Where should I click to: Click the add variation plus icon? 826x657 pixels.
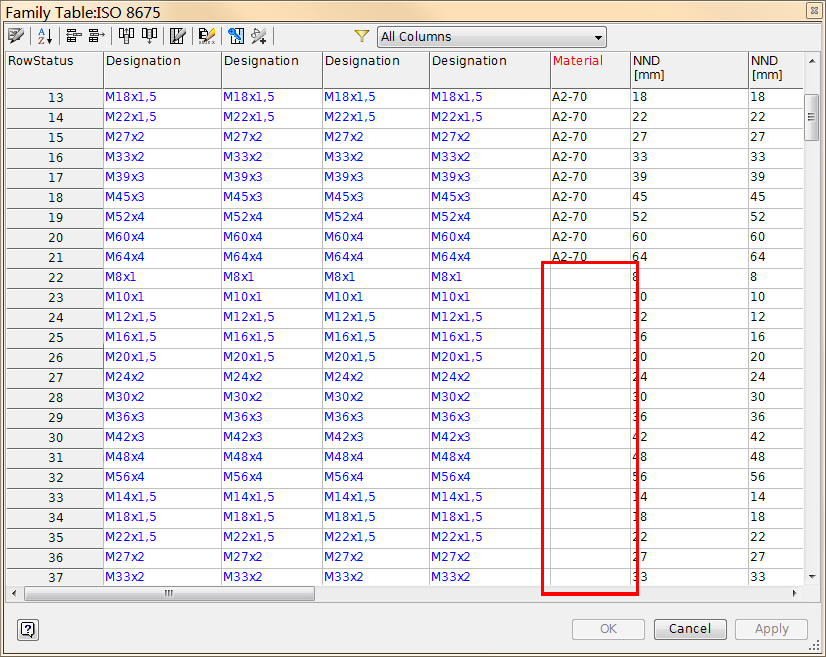(x=259, y=36)
